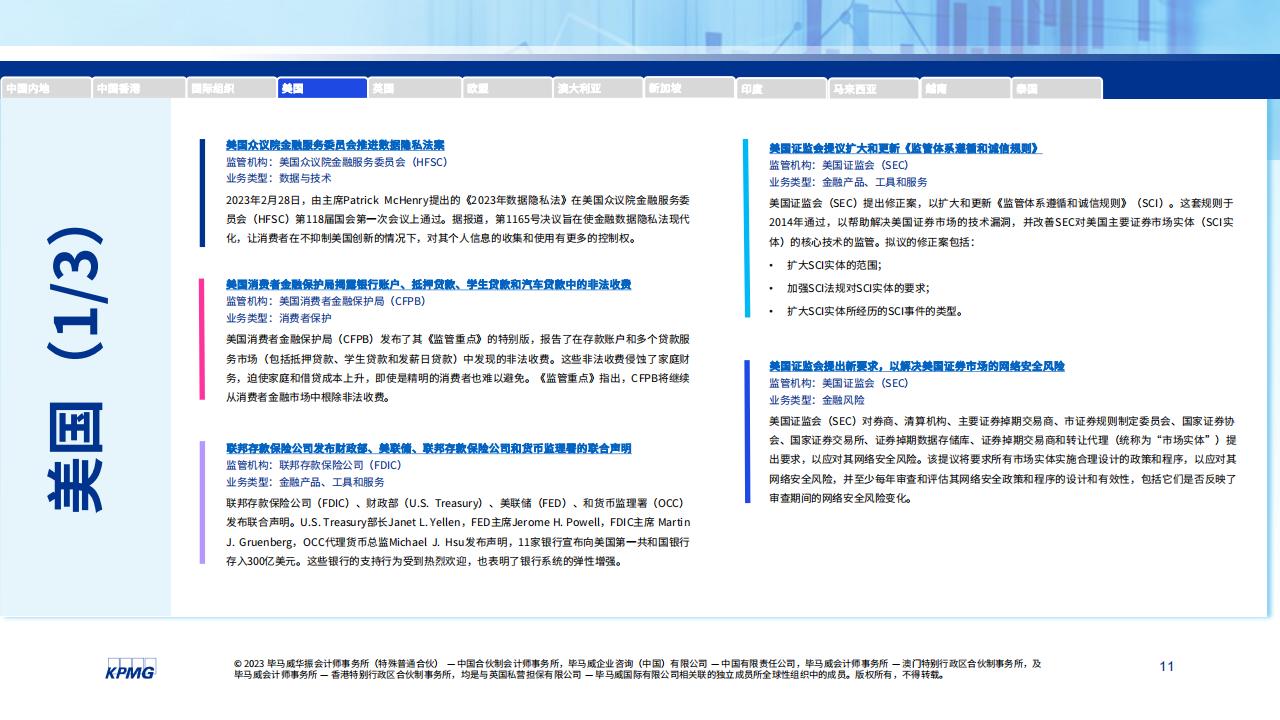Click paragraph beginning 2023年2月28日
This screenshot has width=1280, height=720.
tap(458, 219)
